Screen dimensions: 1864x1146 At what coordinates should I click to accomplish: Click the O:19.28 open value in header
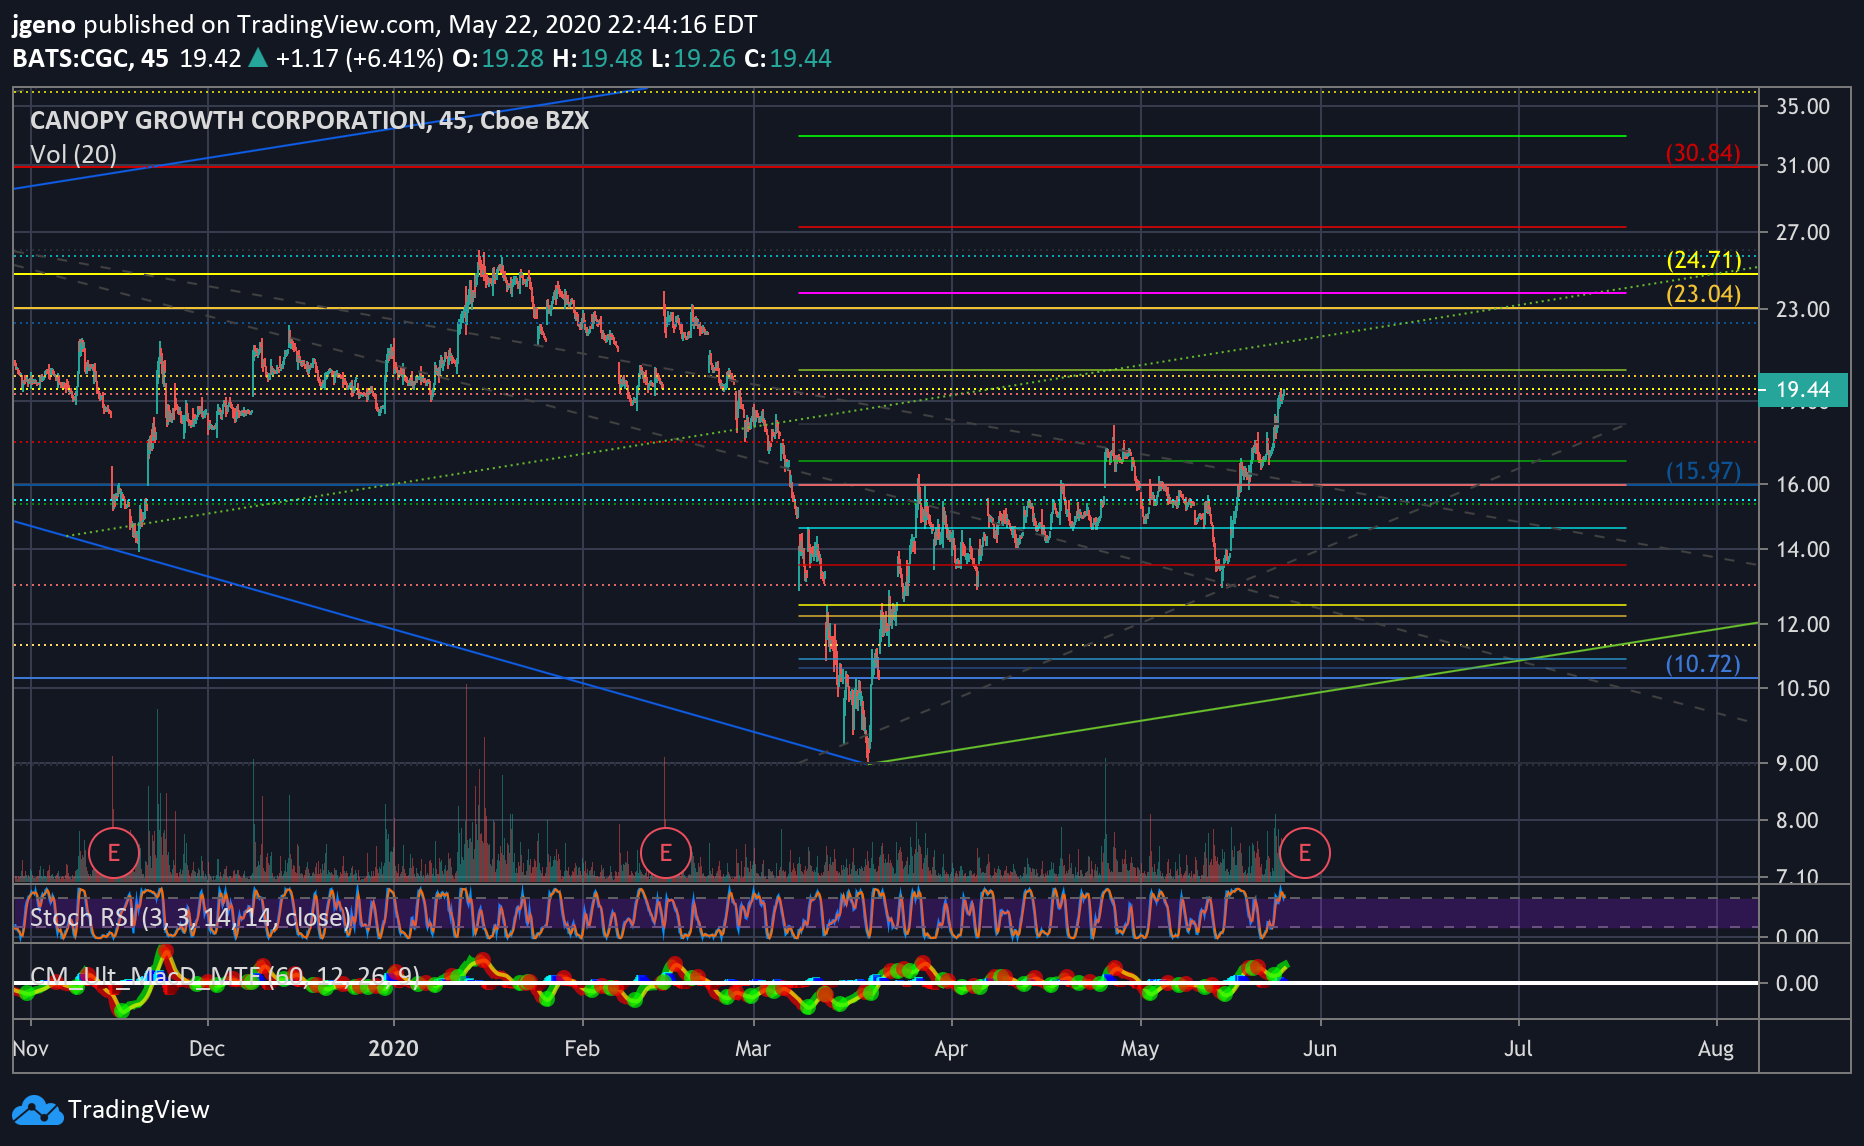[498, 59]
